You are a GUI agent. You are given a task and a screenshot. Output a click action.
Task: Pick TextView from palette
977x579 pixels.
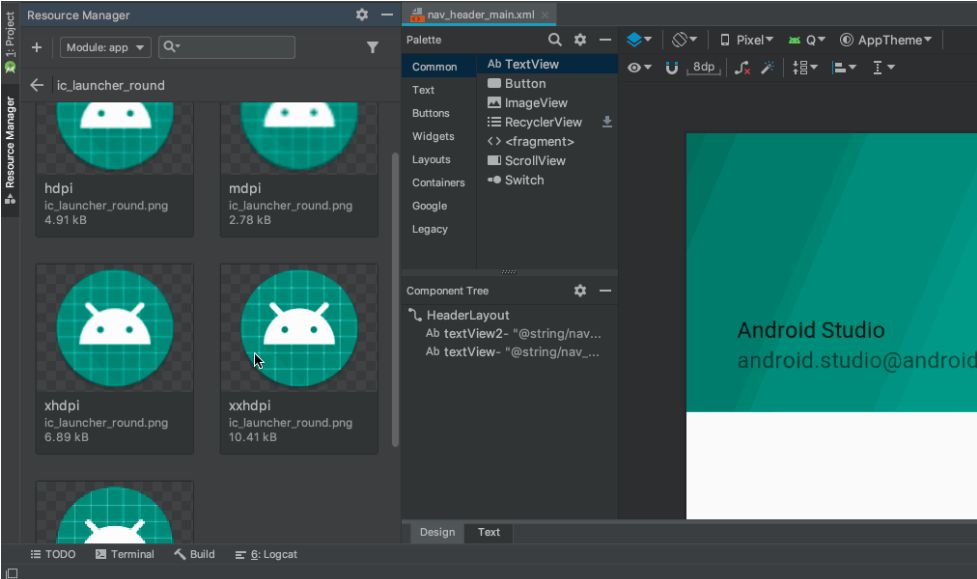pos(547,64)
